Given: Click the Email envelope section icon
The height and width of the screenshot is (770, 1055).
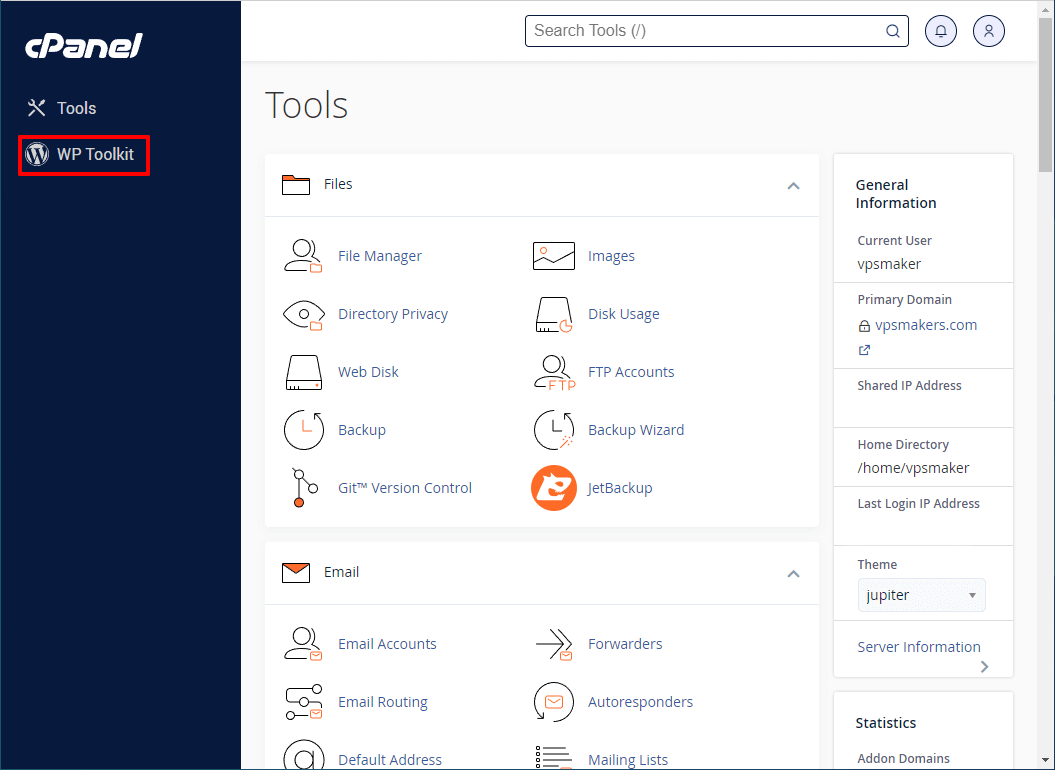Looking at the screenshot, I should point(296,573).
